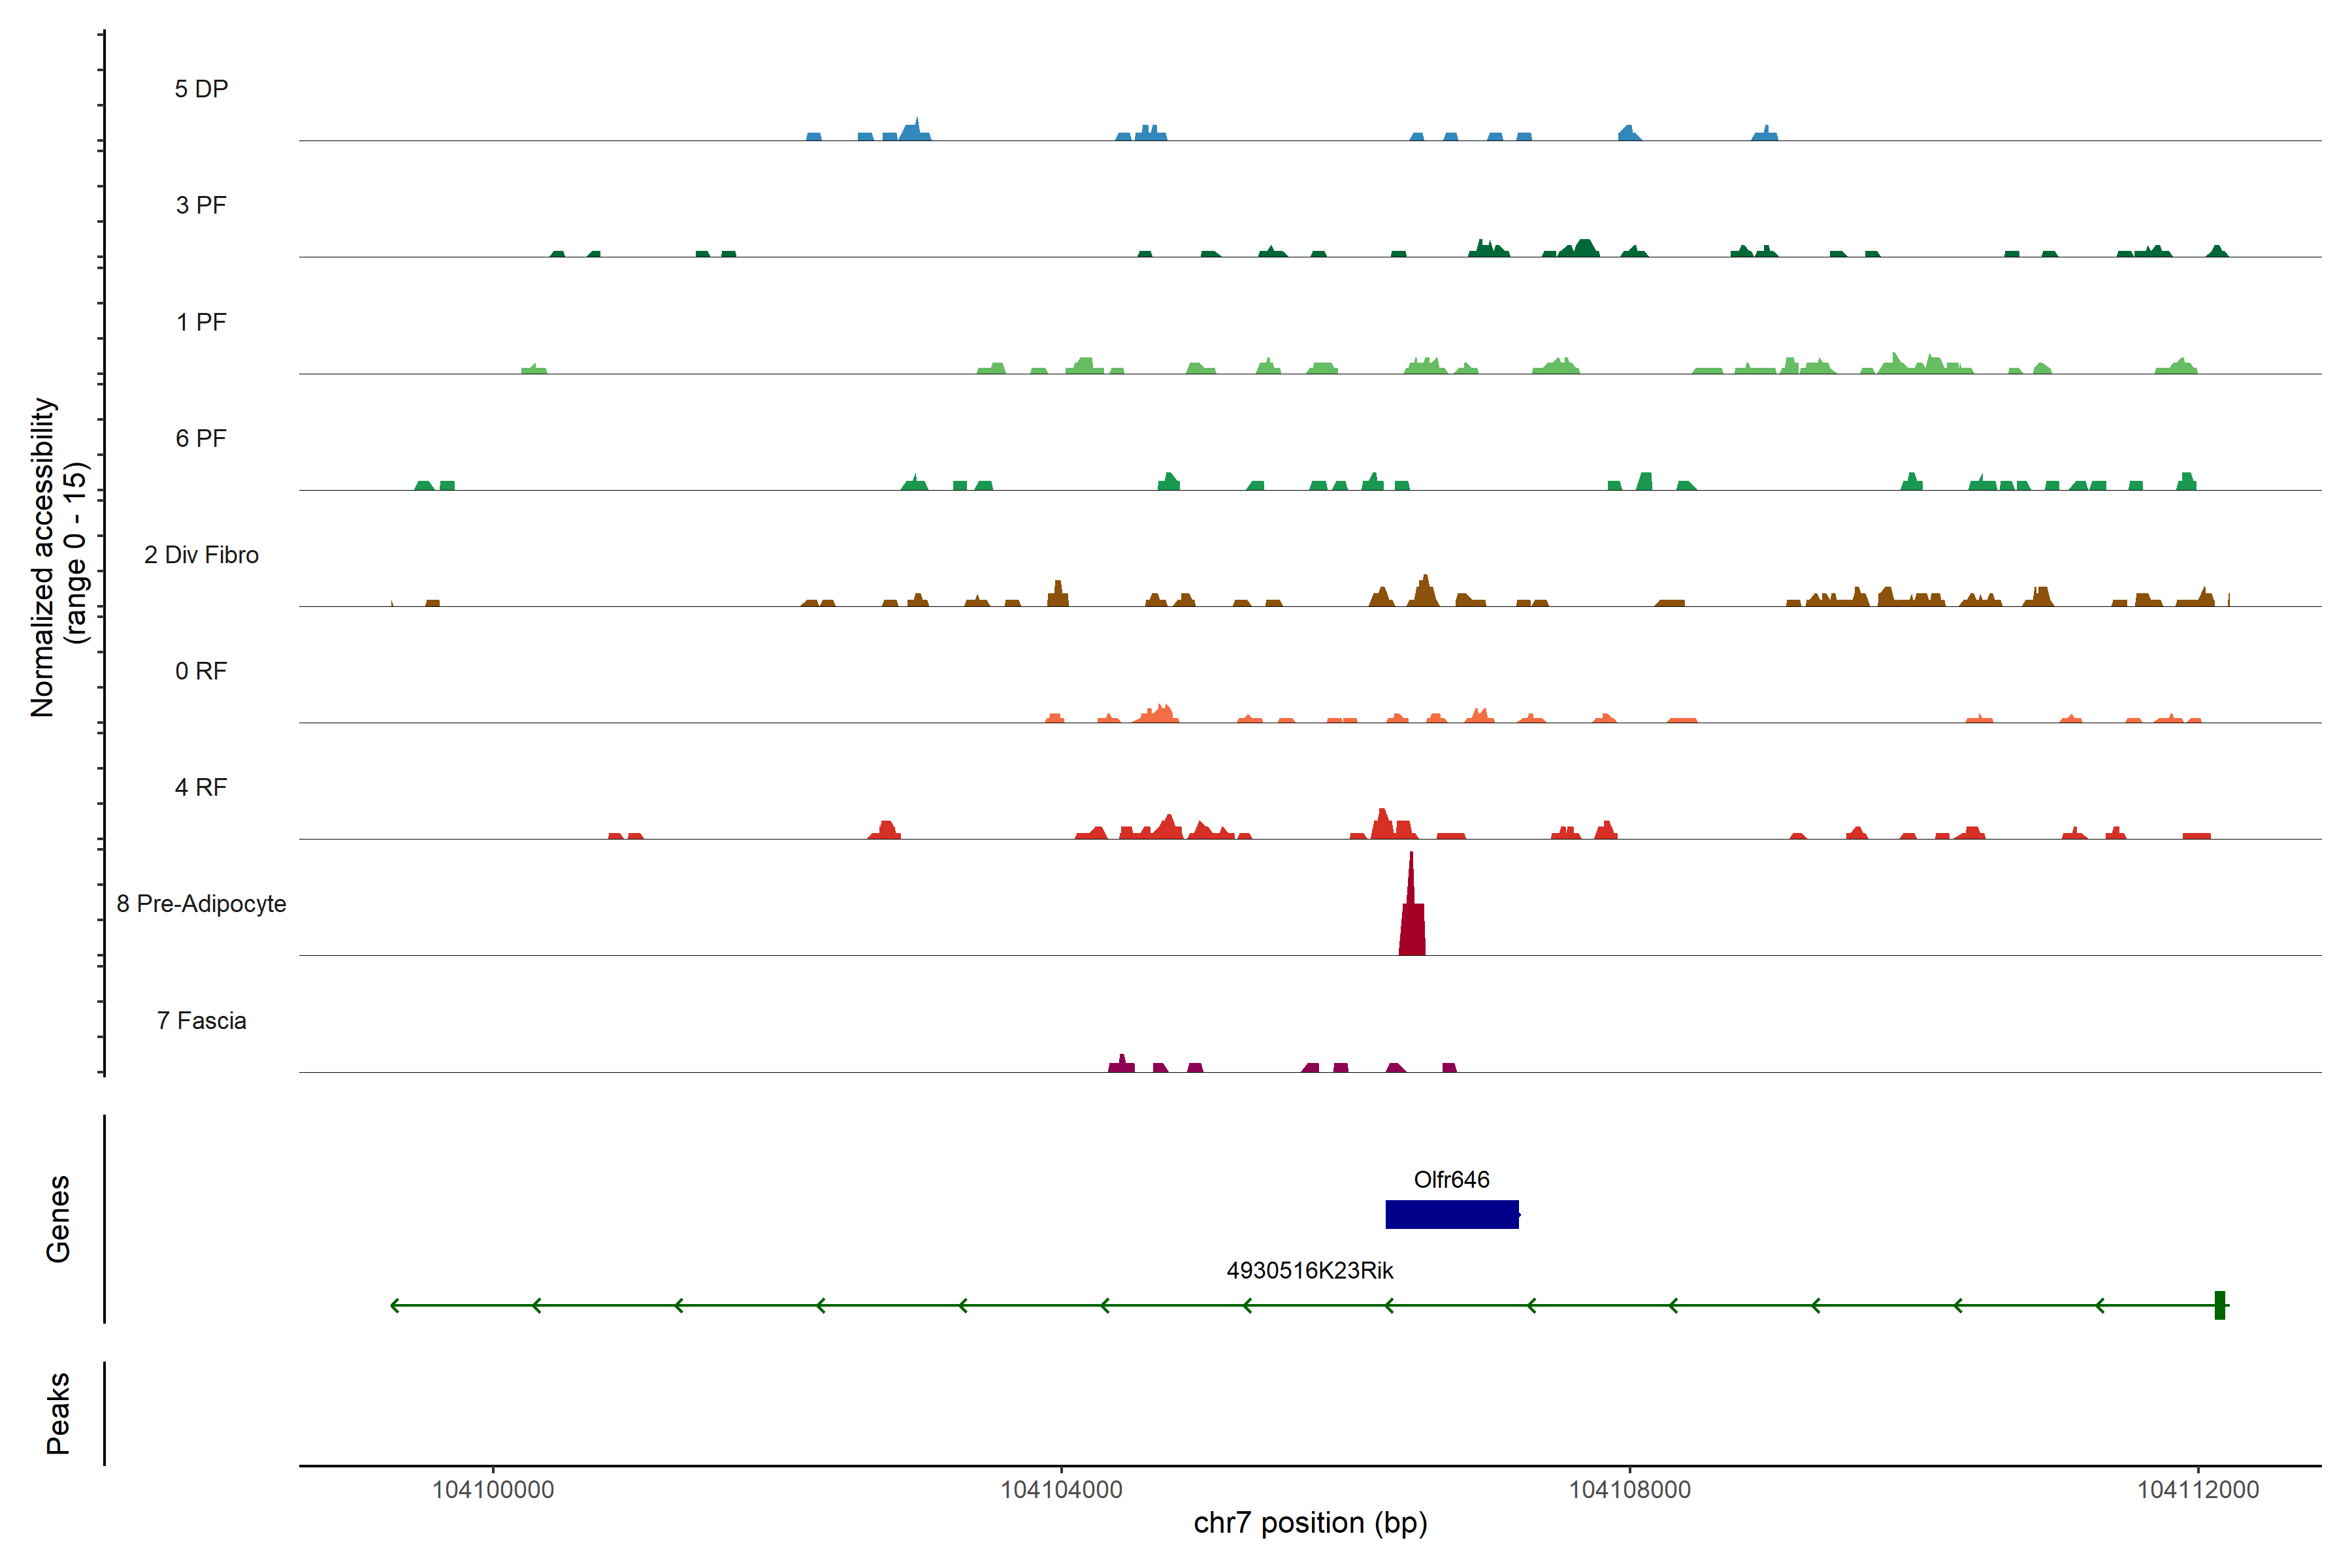
Task: Select the 6 PF track label
Action: 201,438
